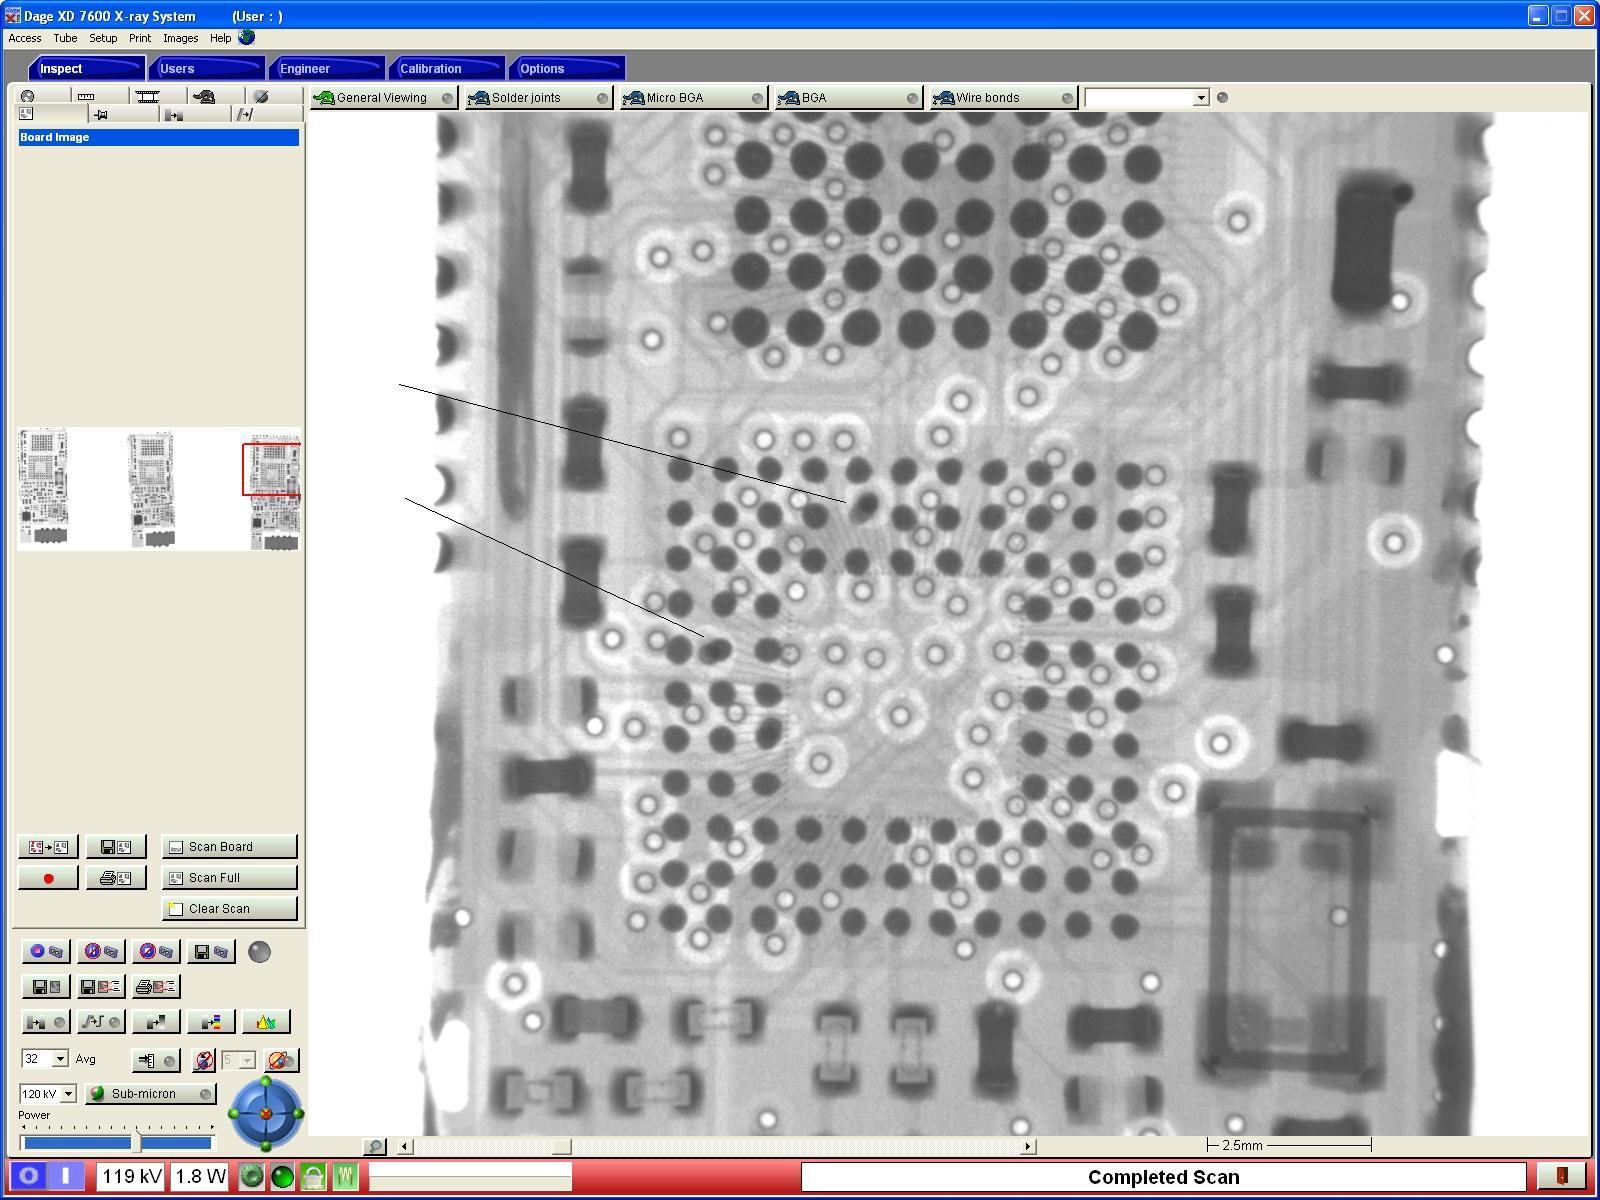Open the Users tab
The width and height of the screenshot is (1600, 1200).
207,68
